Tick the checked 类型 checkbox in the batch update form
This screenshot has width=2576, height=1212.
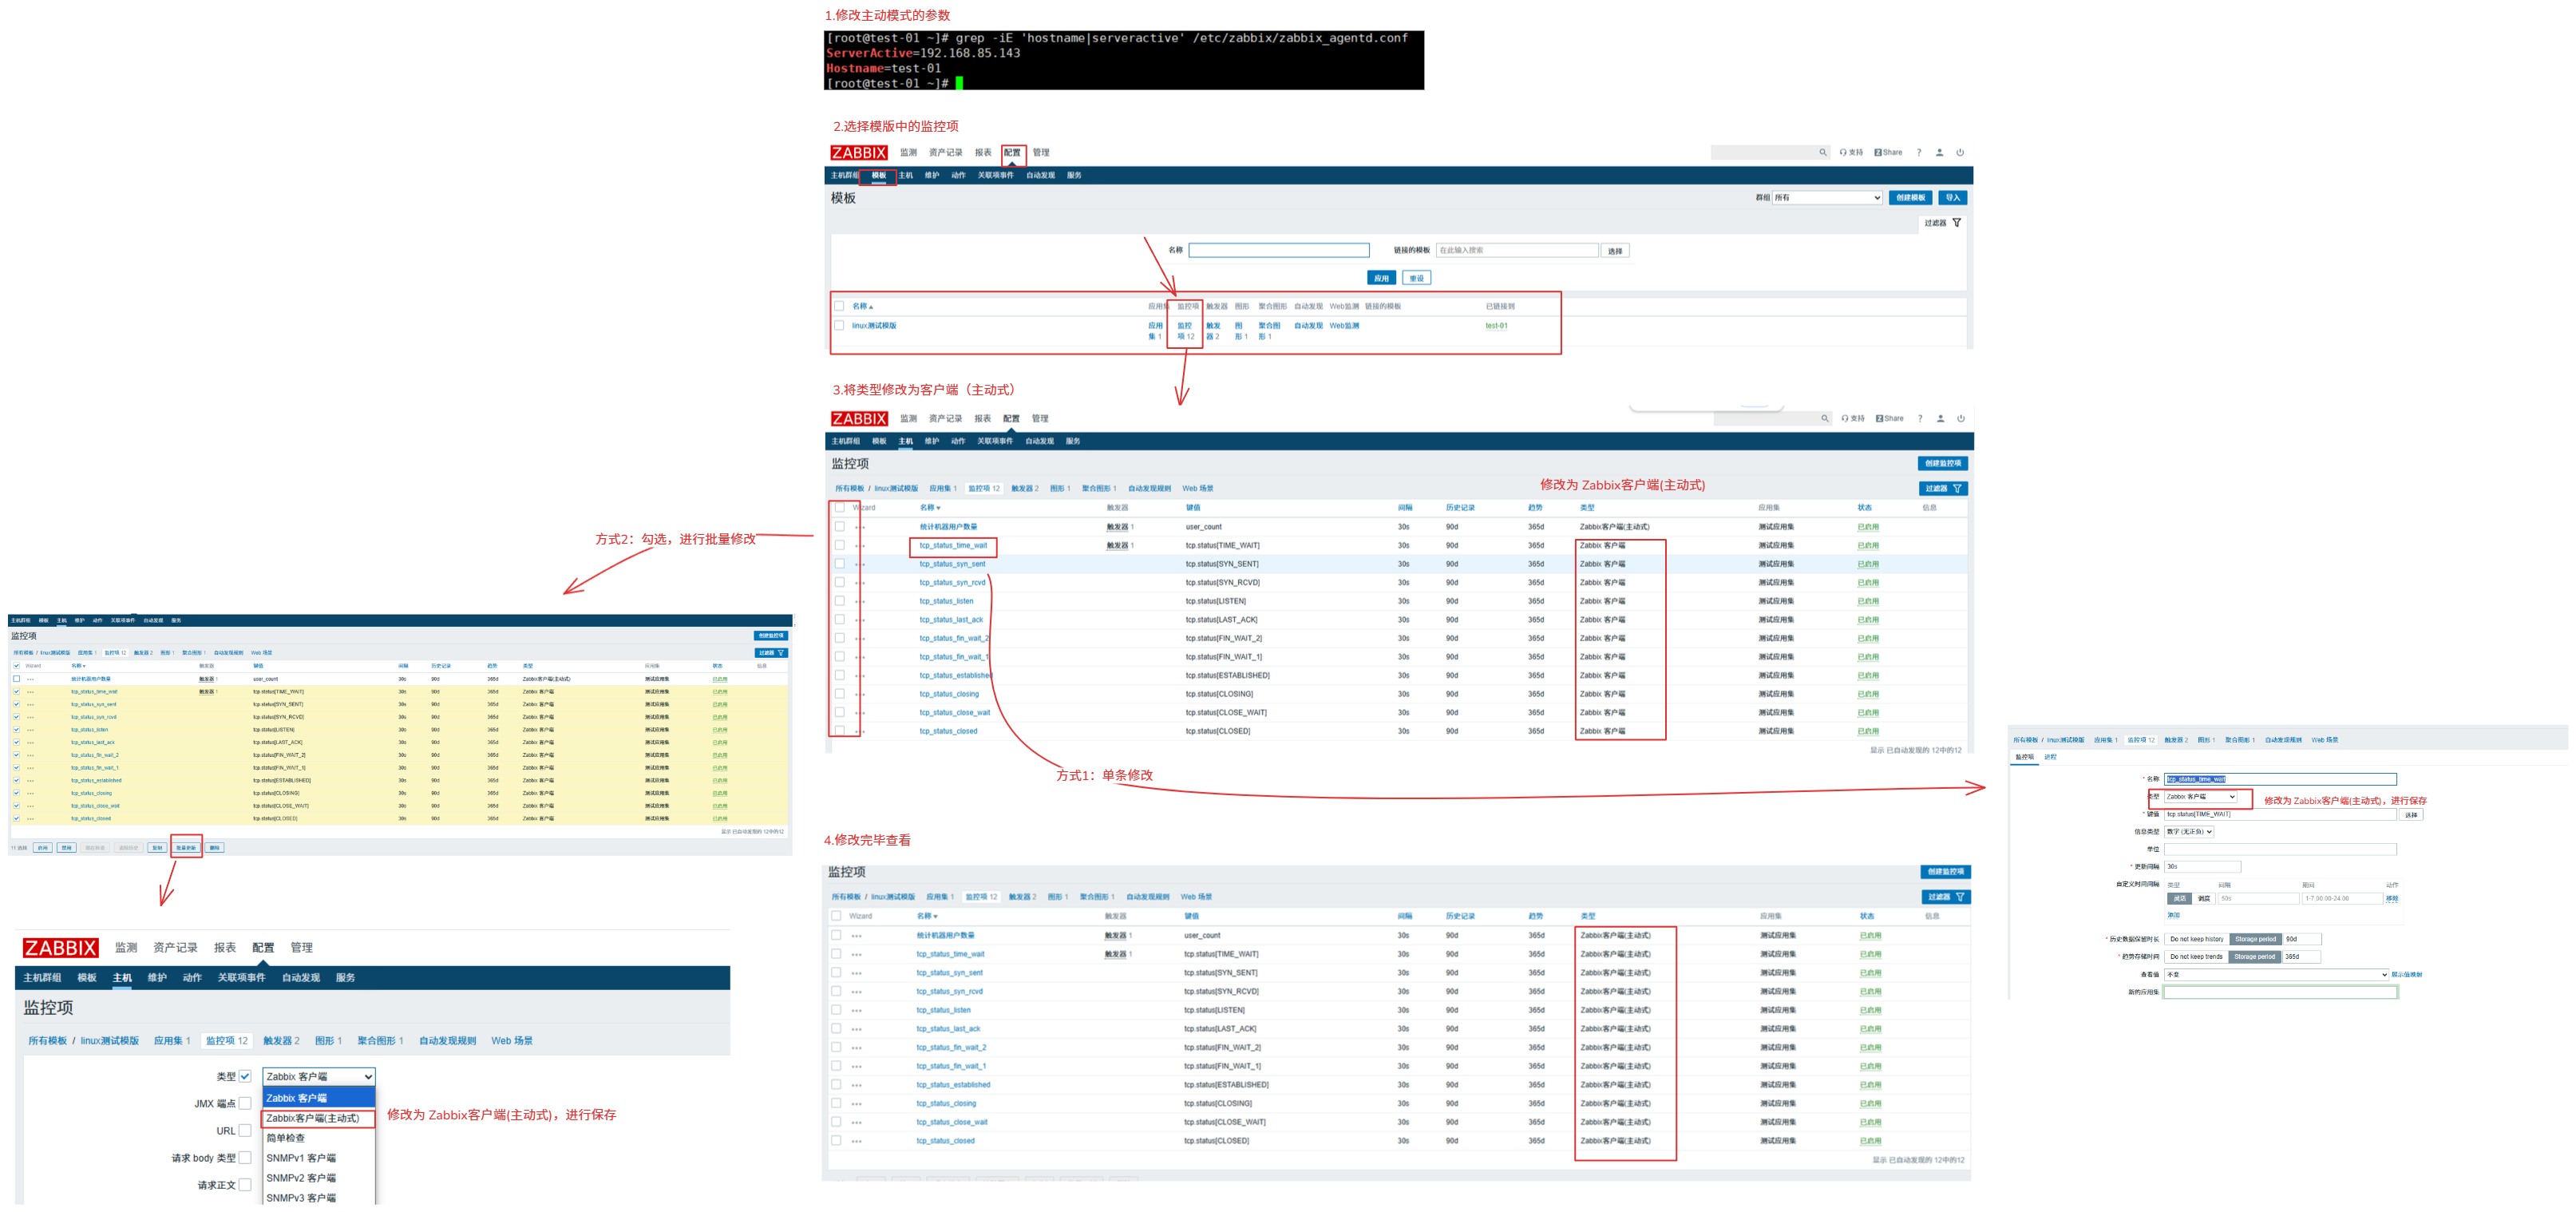pos(245,1077)
